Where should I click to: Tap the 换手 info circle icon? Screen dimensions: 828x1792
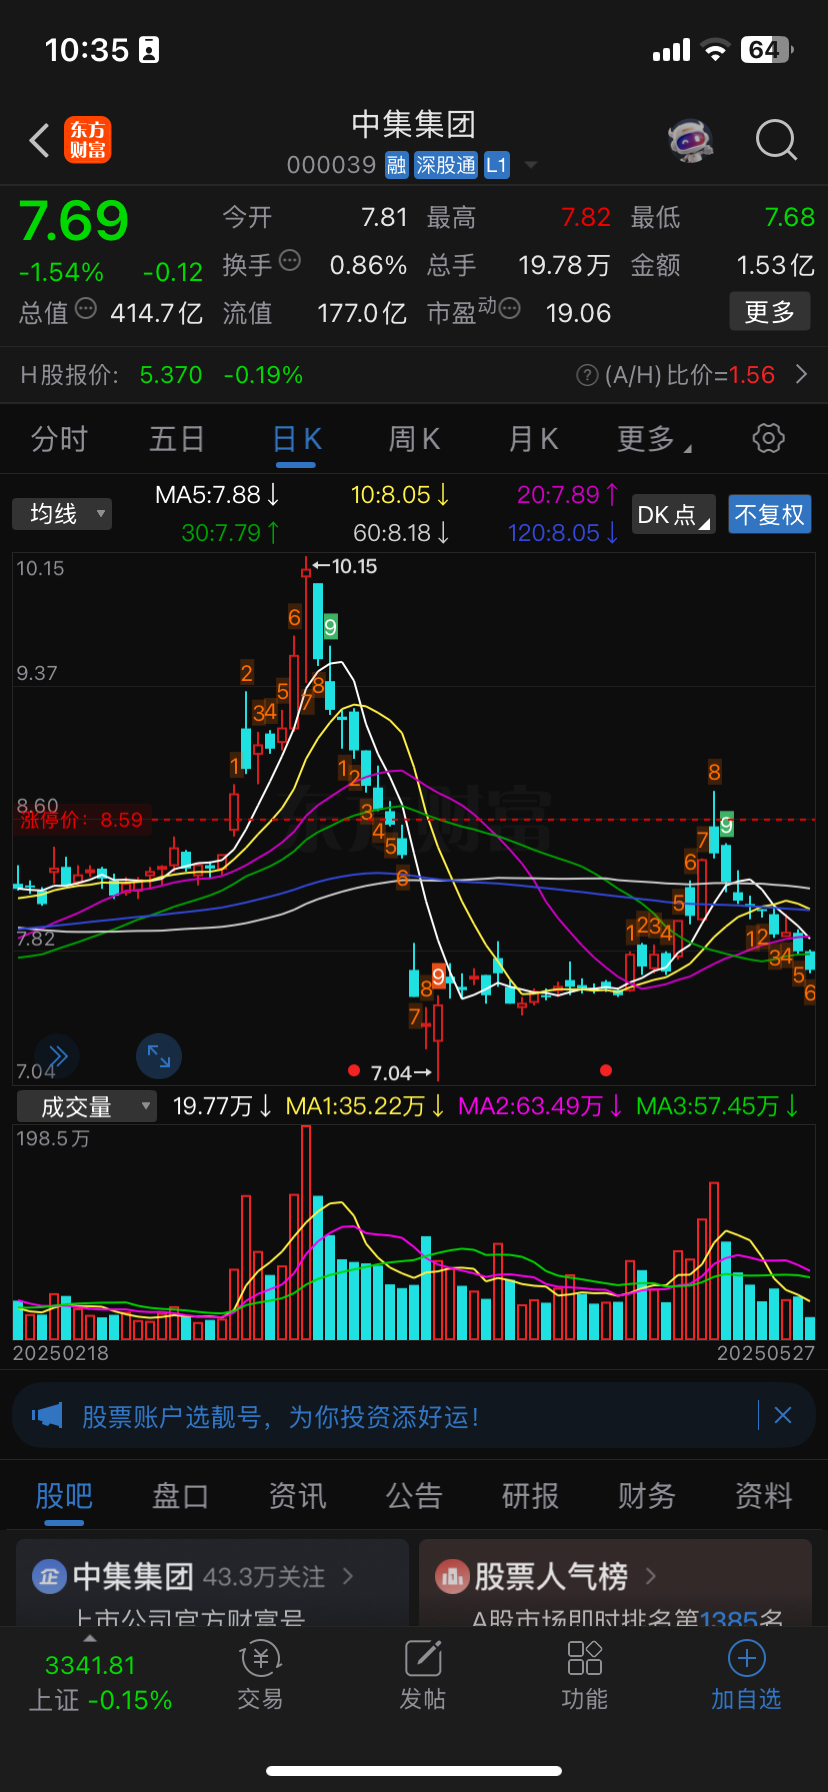pos(290,261)
